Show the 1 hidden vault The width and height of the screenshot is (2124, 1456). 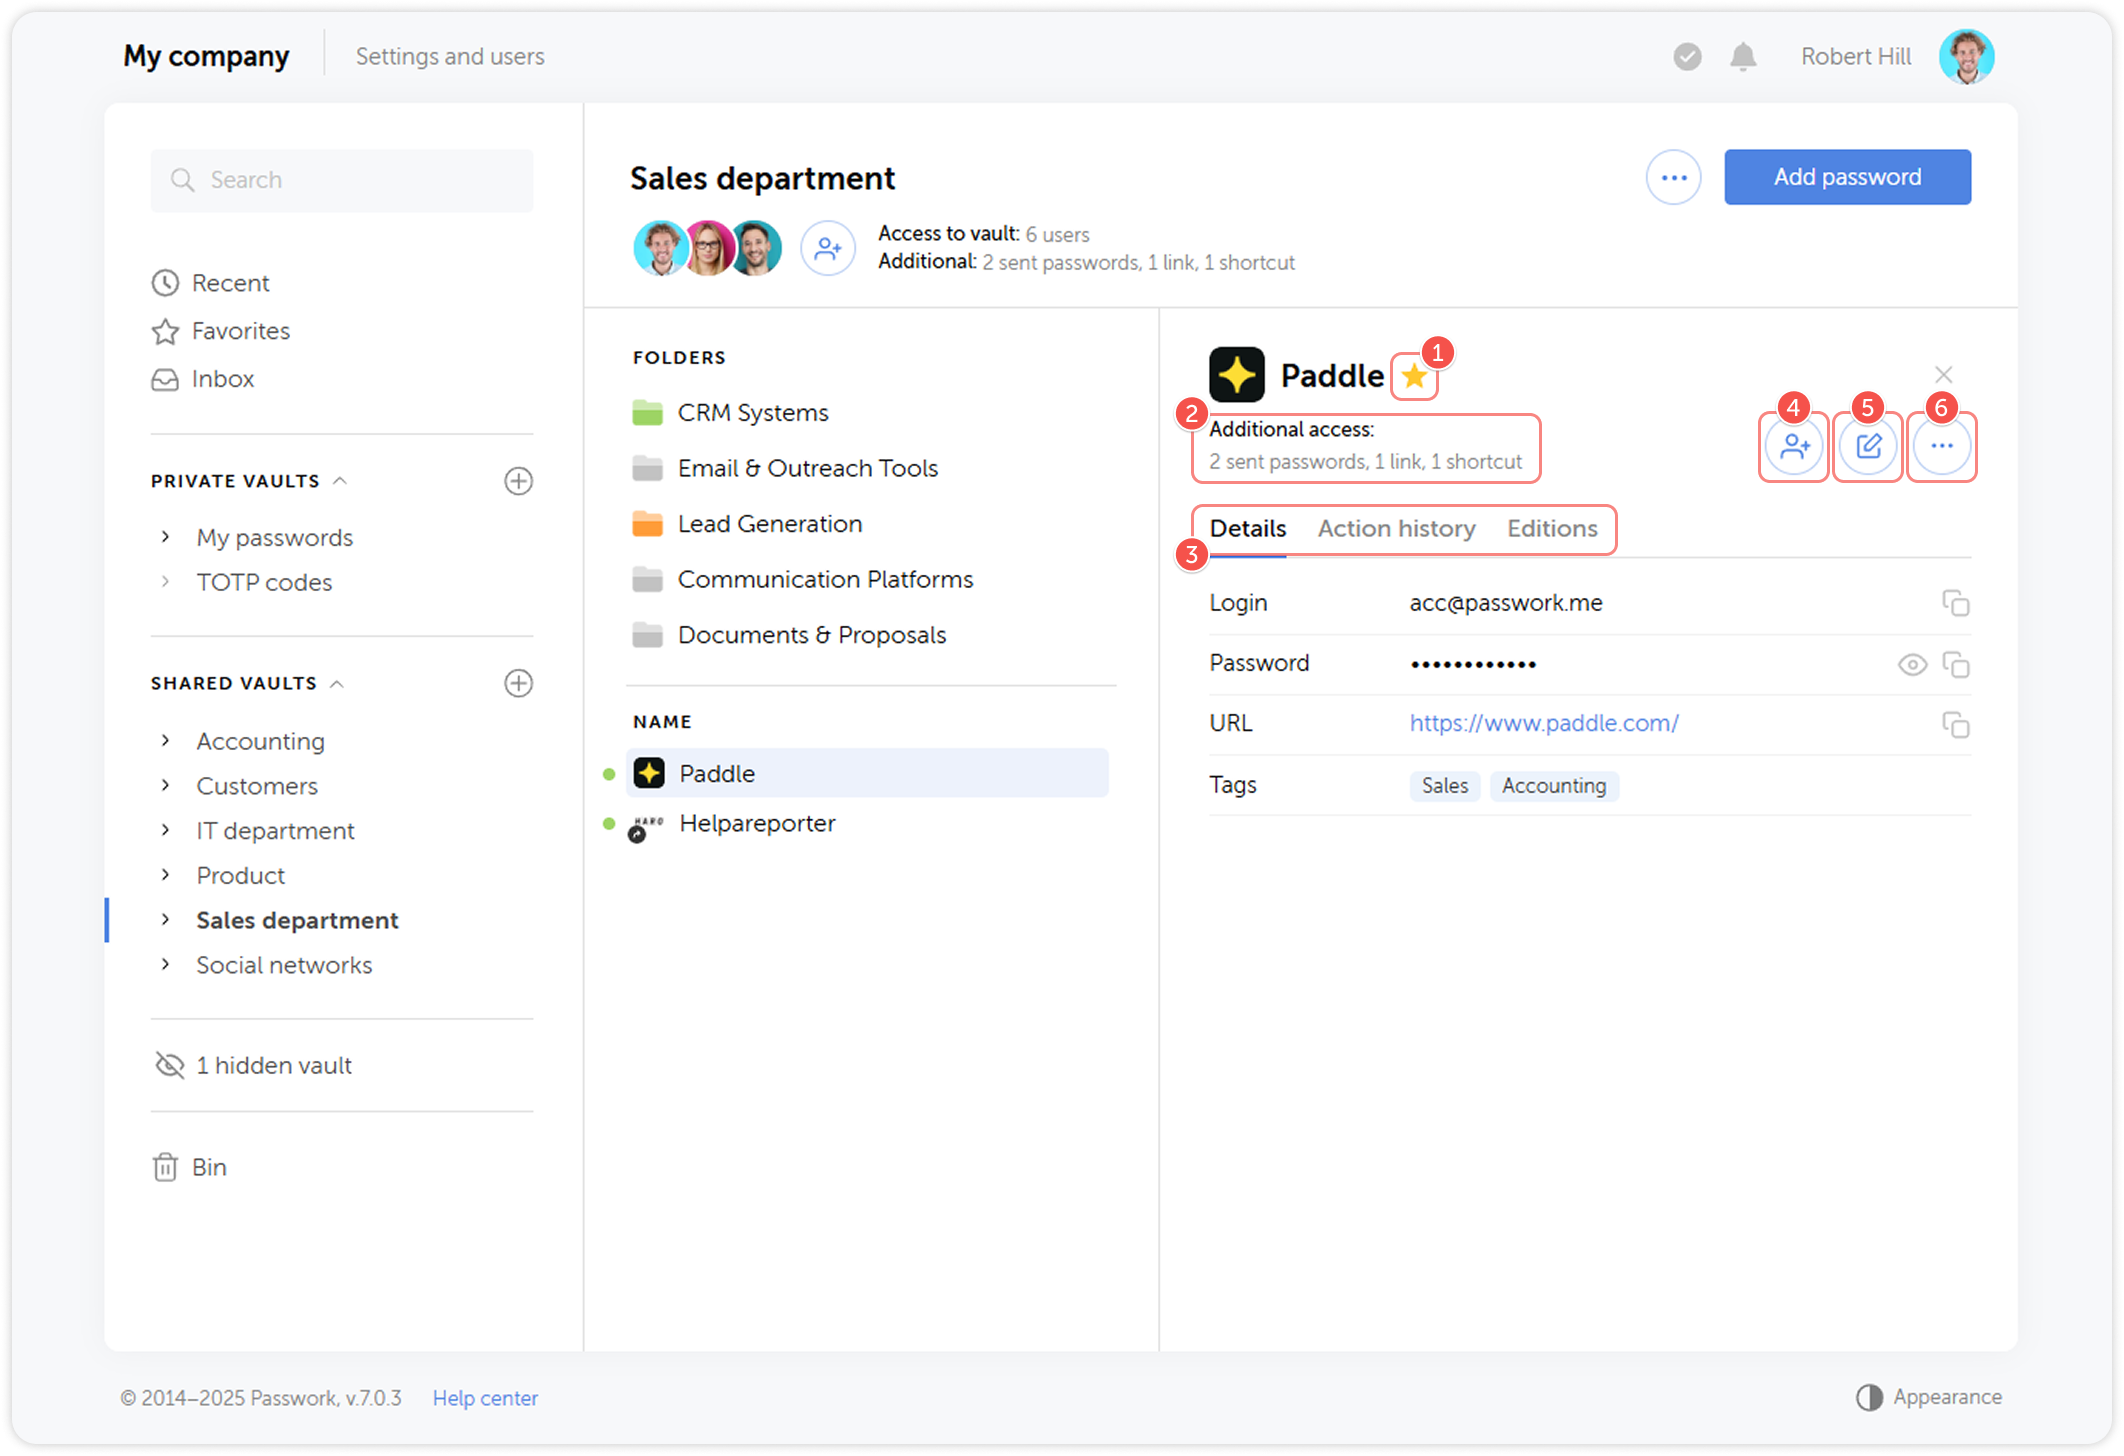[272, 1065]
